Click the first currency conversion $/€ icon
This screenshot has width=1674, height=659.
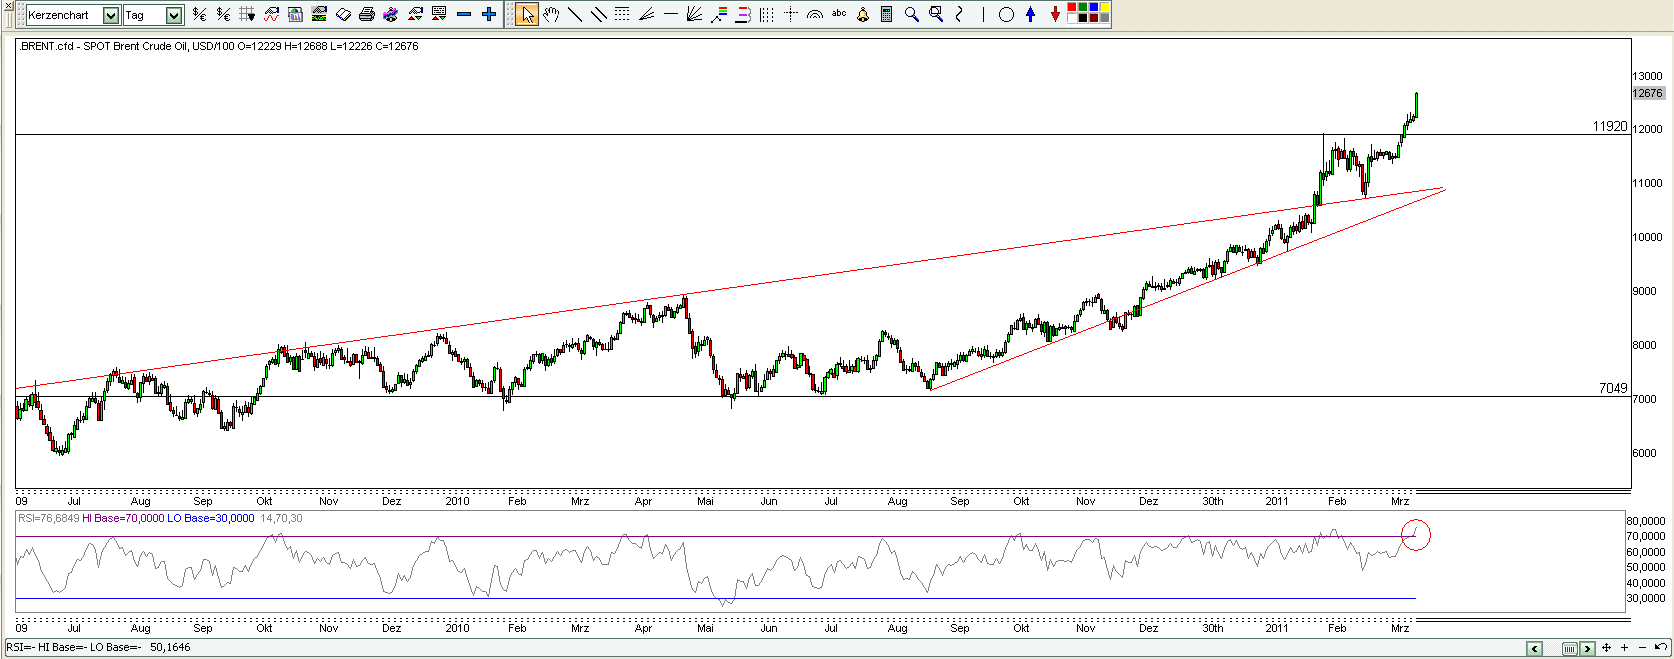coord(199,14)
